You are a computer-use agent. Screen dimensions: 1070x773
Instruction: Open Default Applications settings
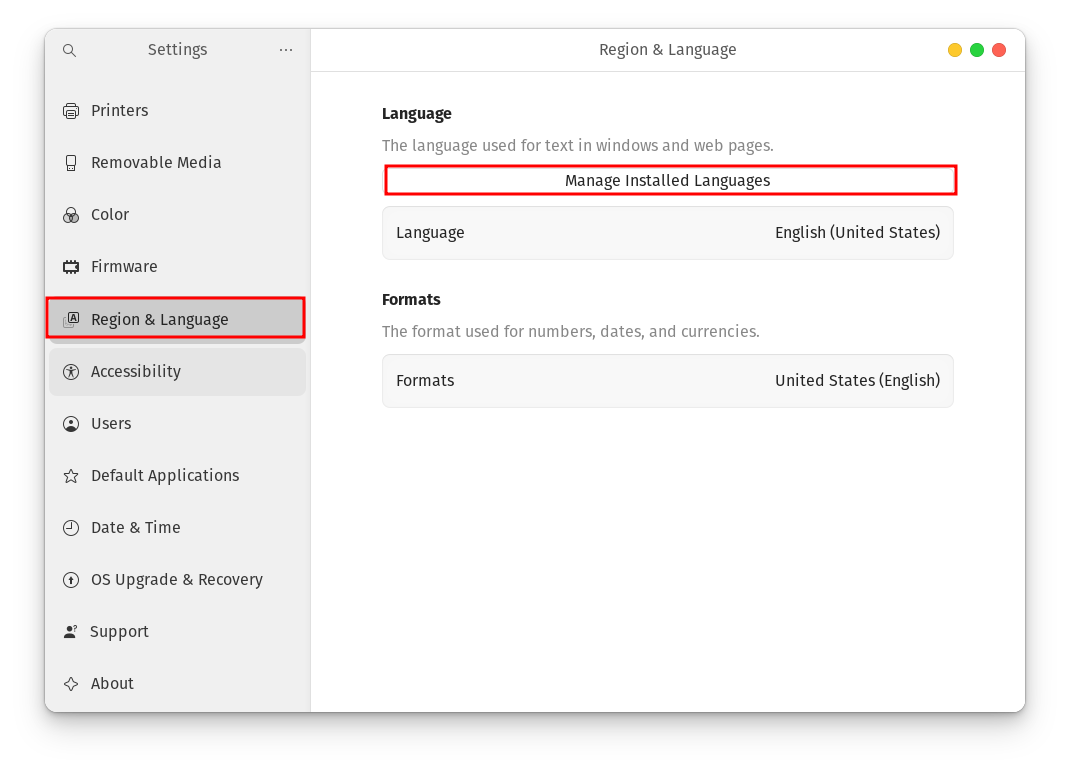[x=177, y=476]
